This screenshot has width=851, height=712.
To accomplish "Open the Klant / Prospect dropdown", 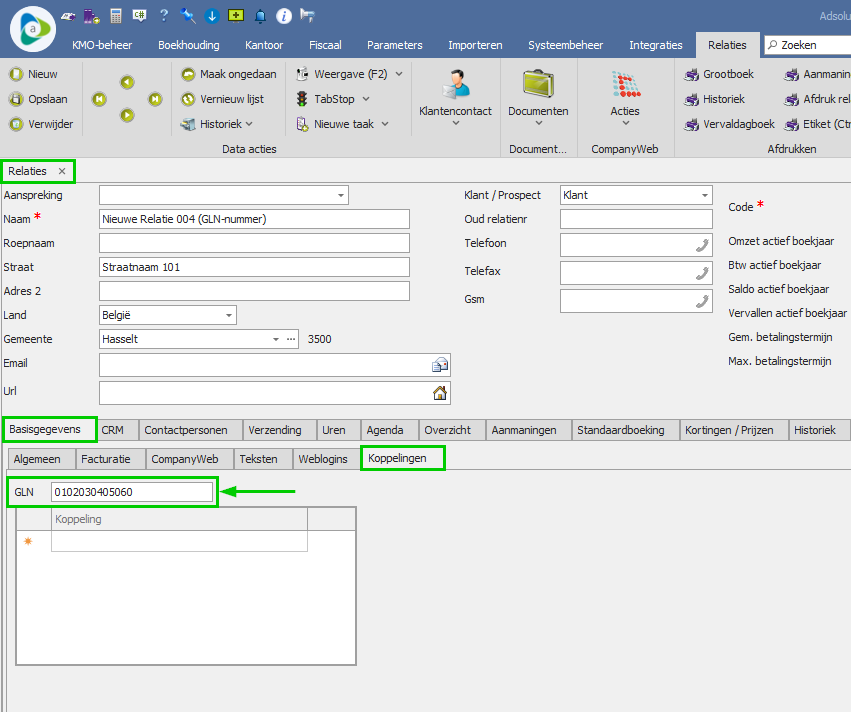I will 704,195.
